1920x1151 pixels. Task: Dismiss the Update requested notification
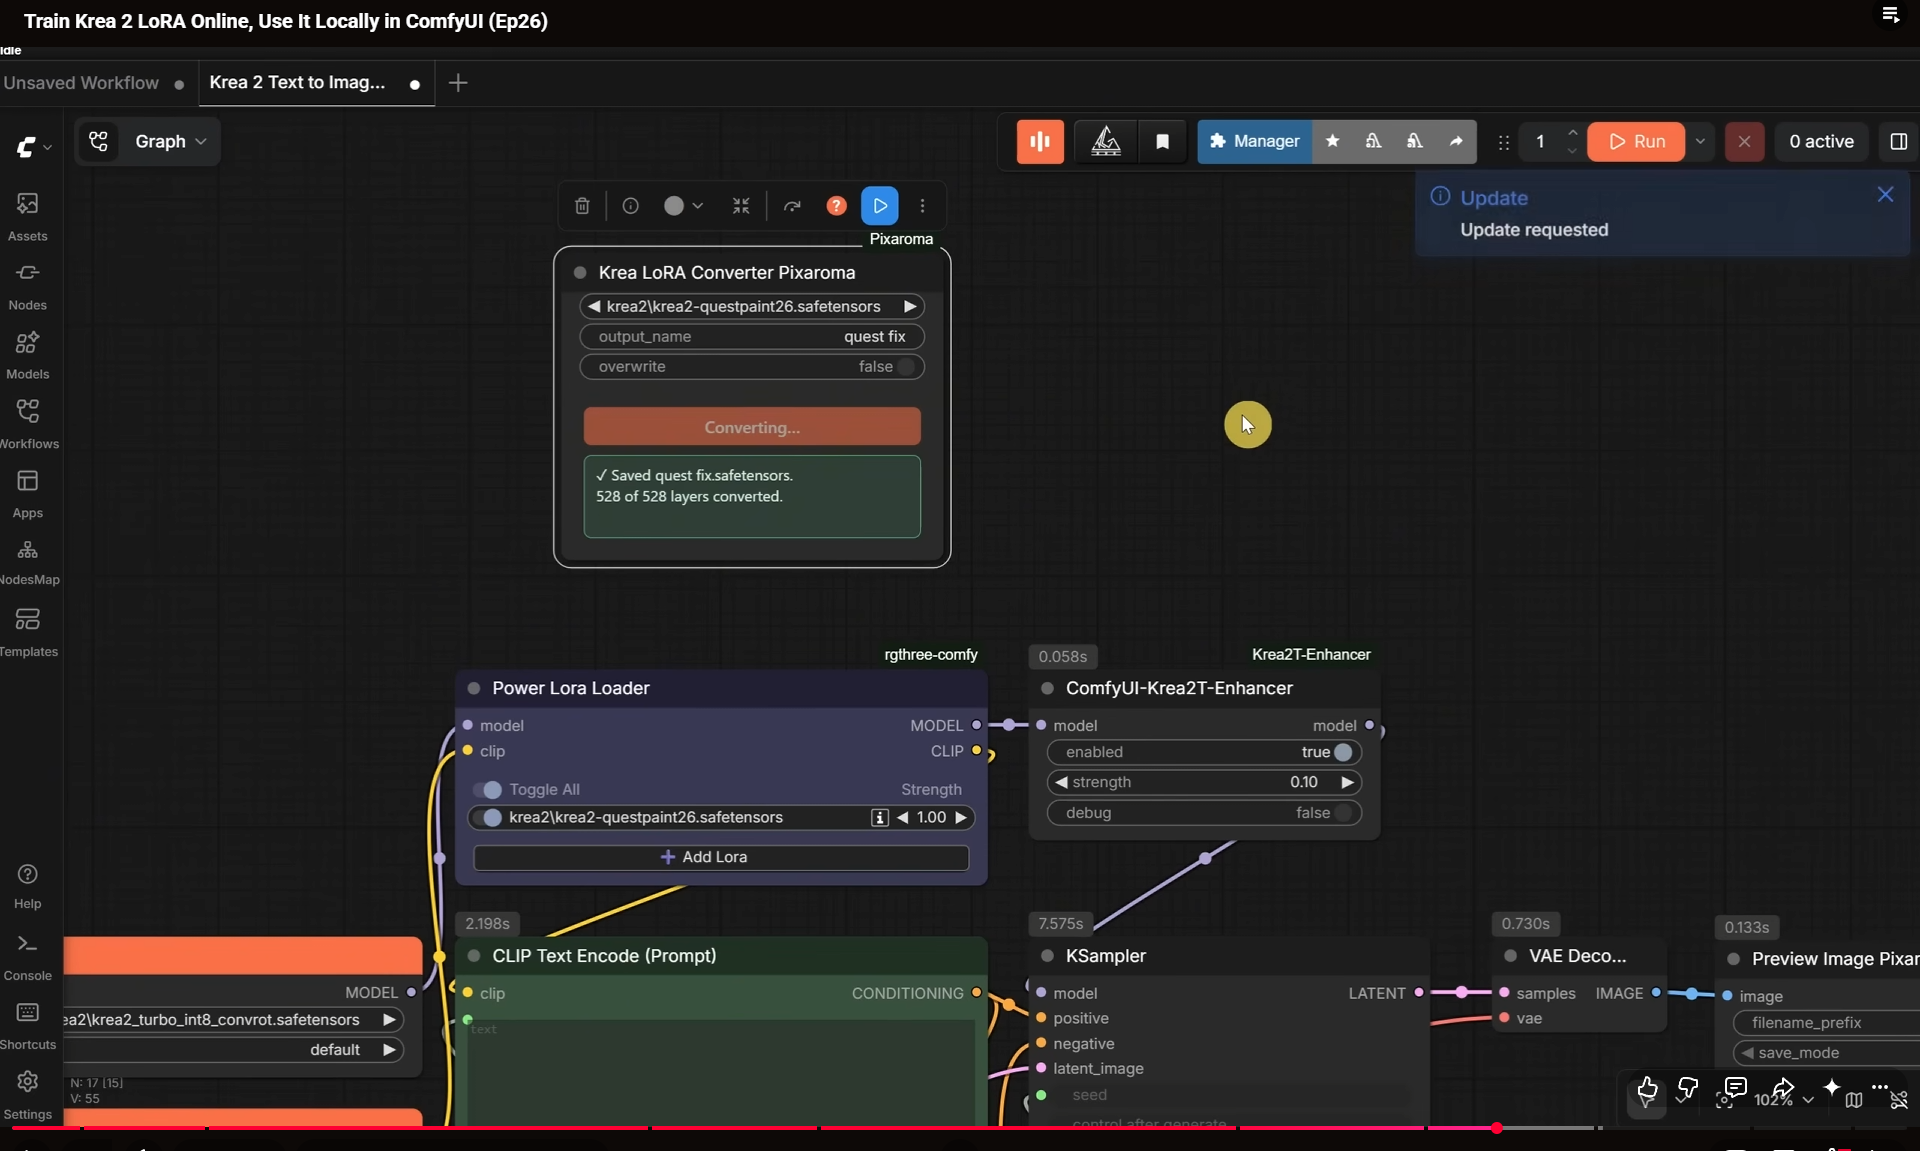click(1885, 195)
